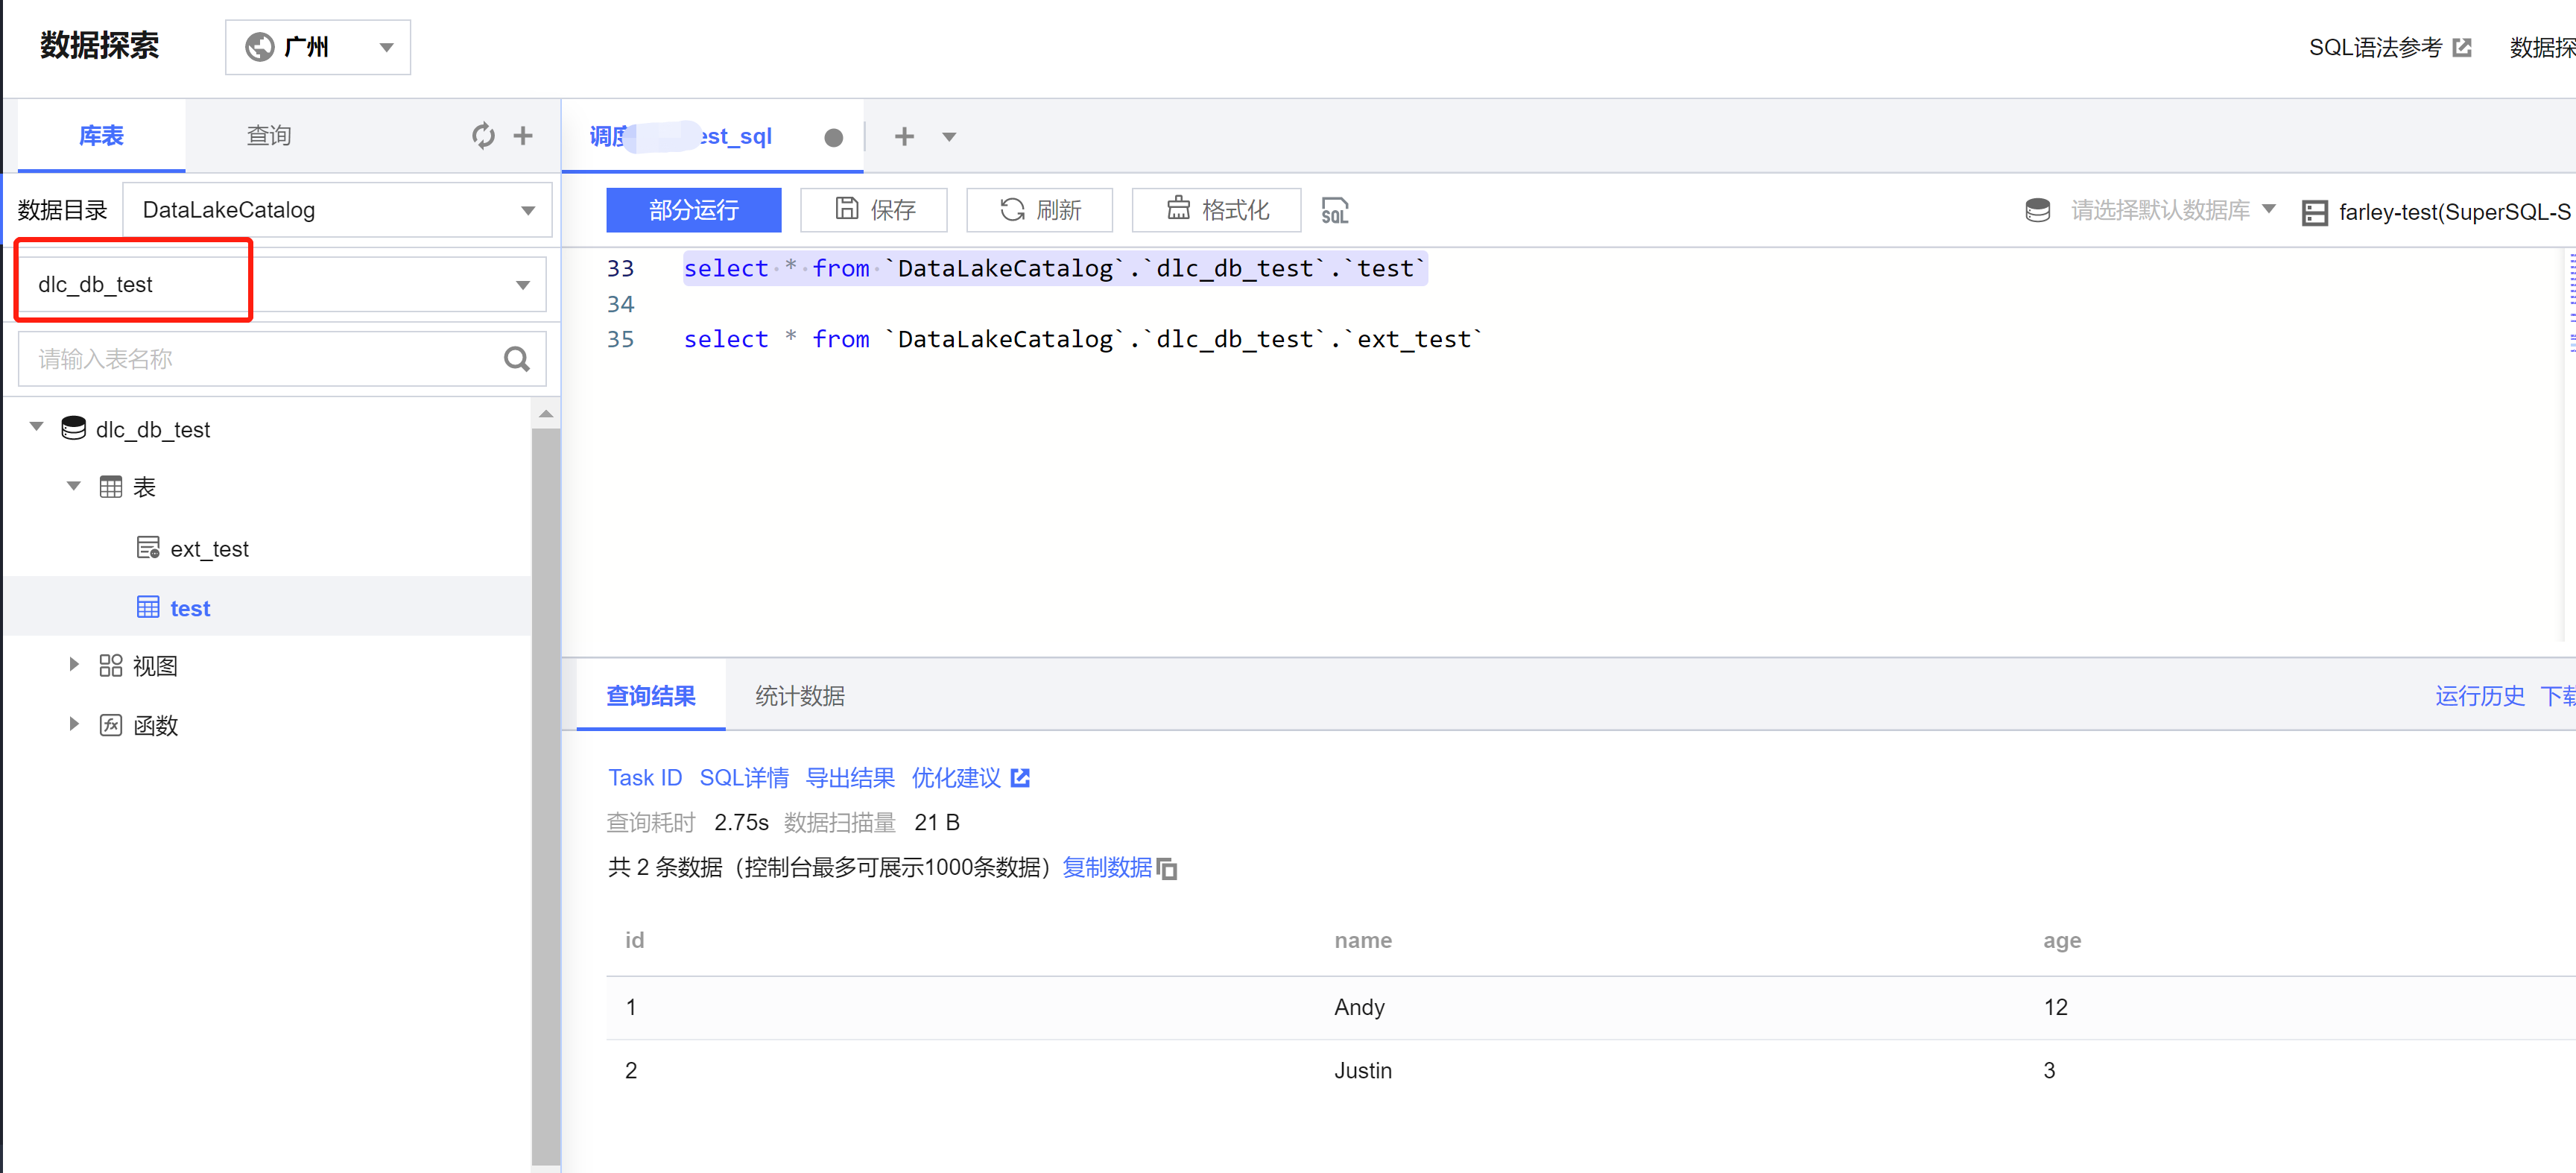Click the external link icon beside 优化建议
Screen dimensions: 2576x1173
click(x=1020, y=778)
